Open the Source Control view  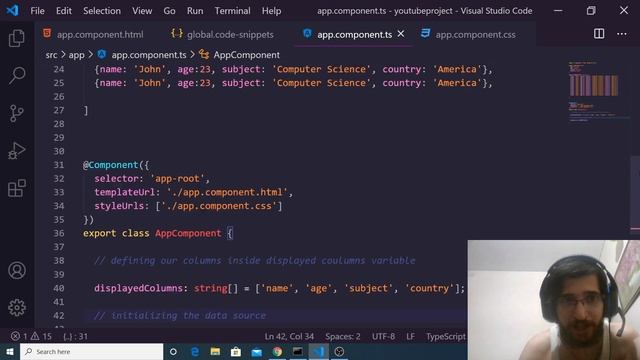pyautogui.click(x=17, y=113)
